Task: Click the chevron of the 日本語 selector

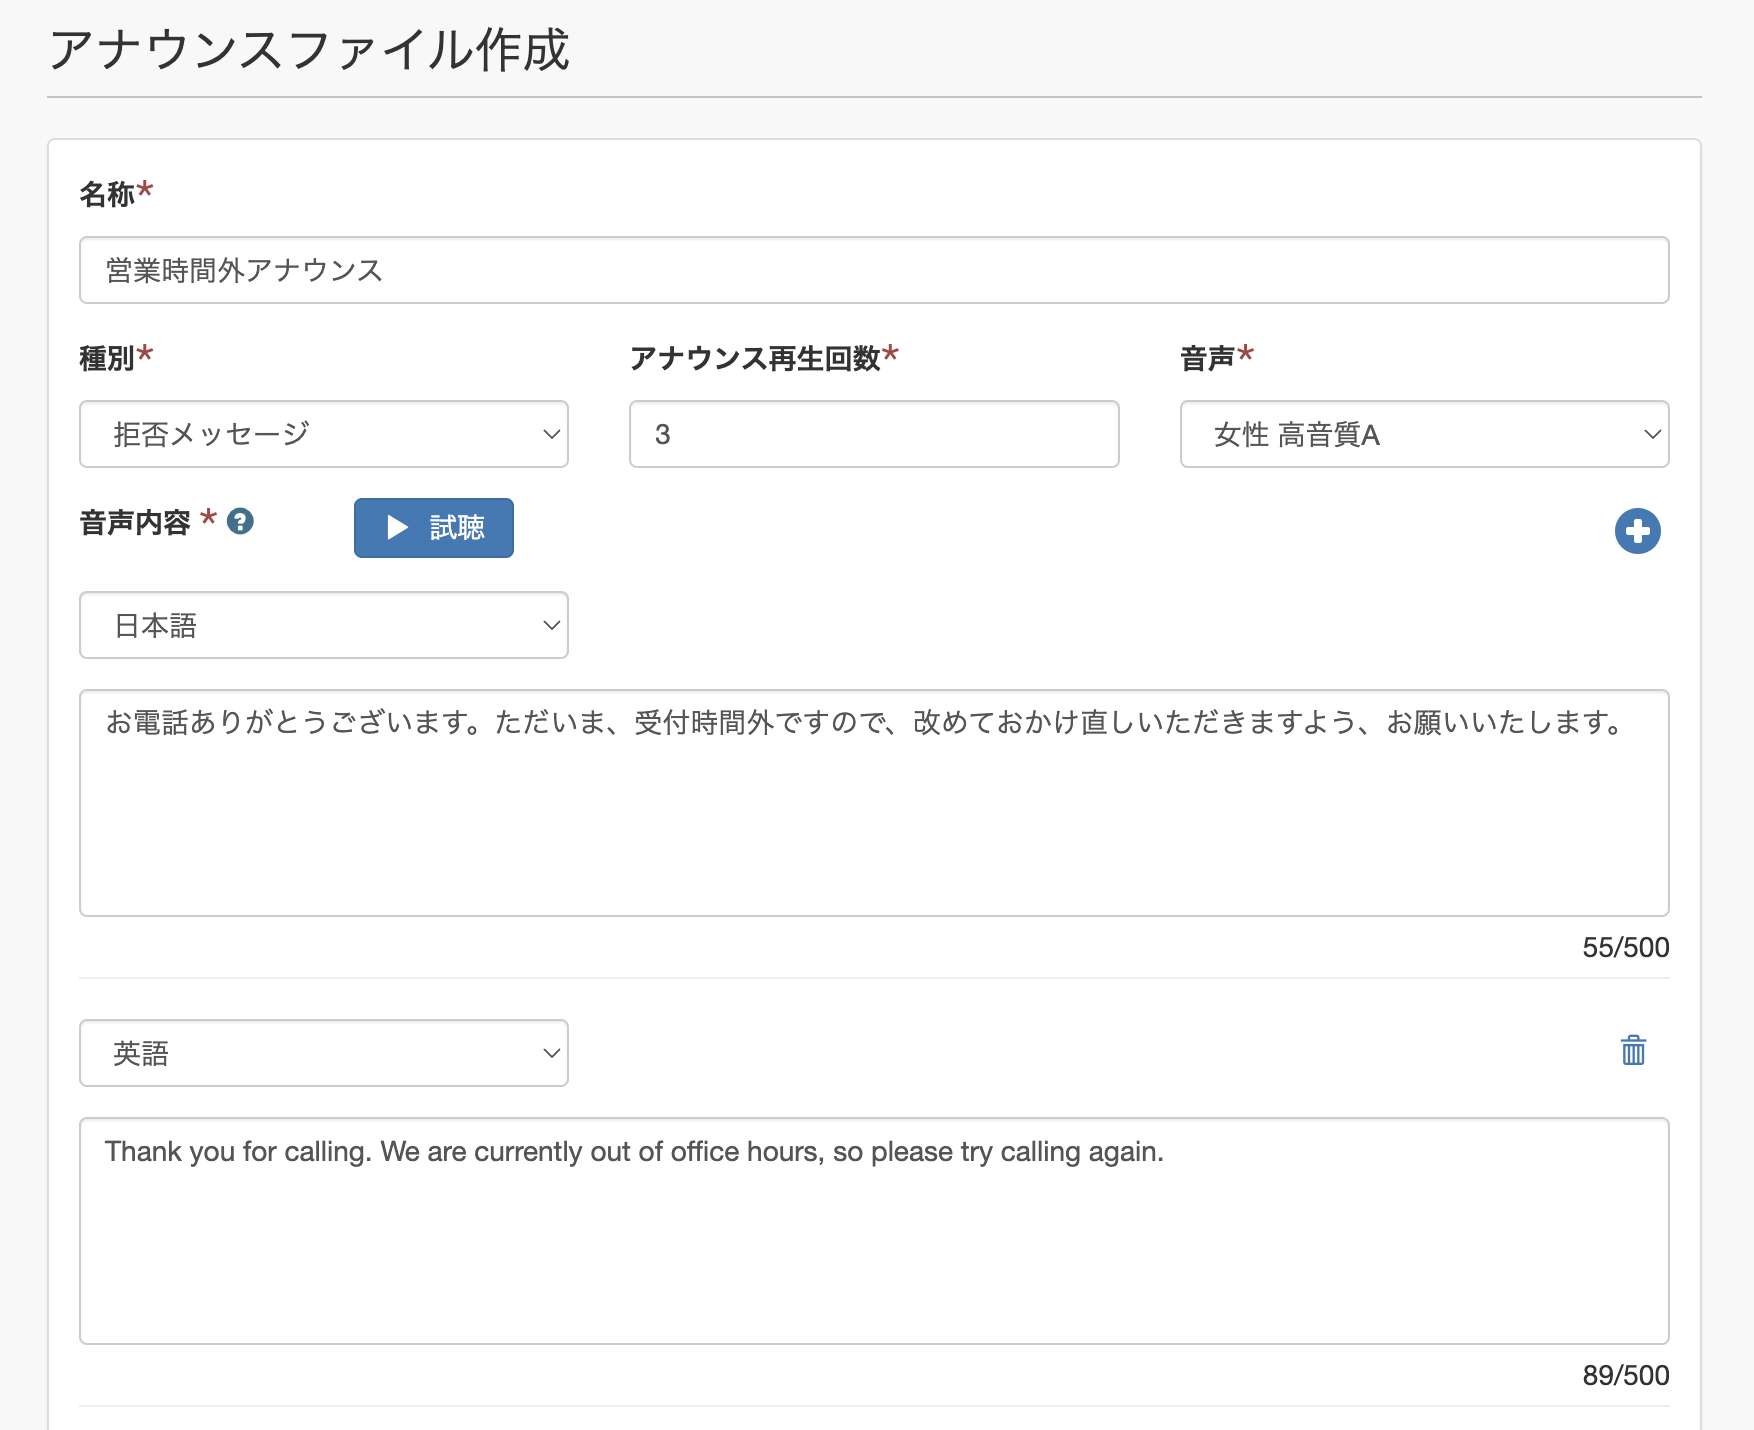Action: 552,625
